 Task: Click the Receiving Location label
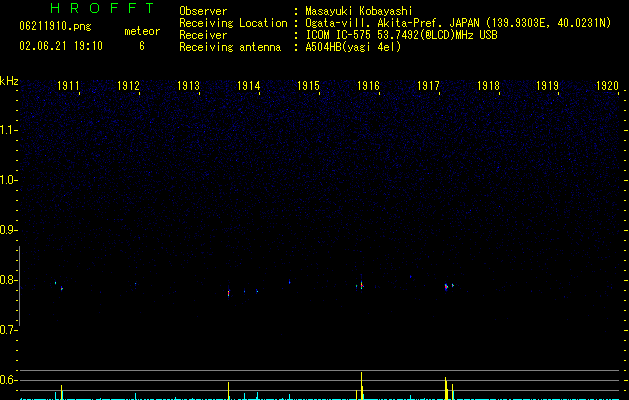pos(233,23)
